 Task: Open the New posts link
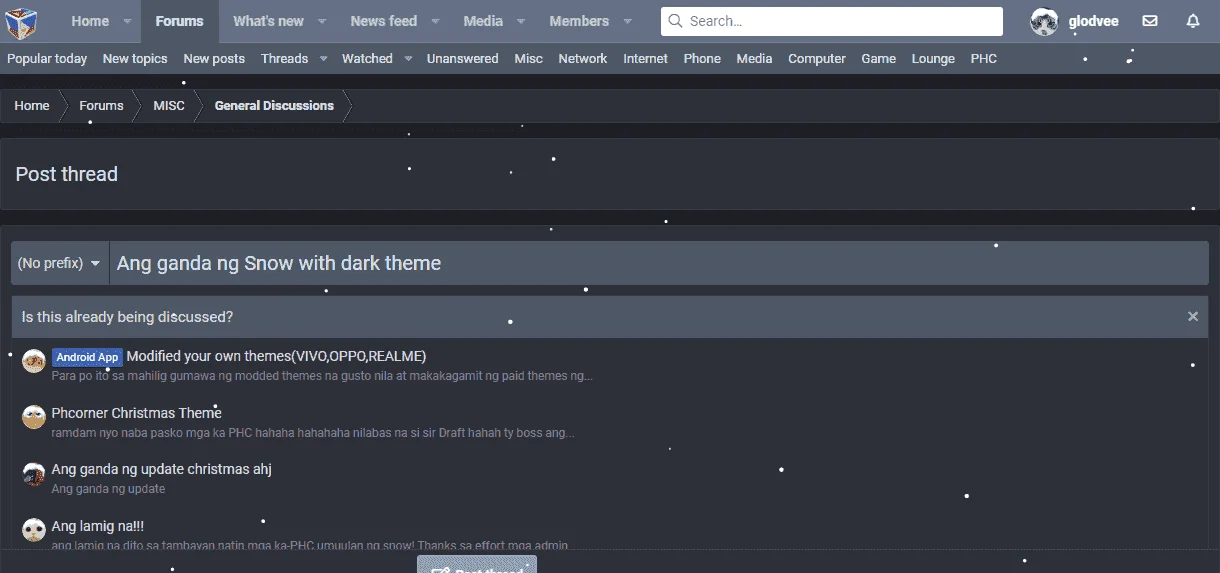(214, 59)
